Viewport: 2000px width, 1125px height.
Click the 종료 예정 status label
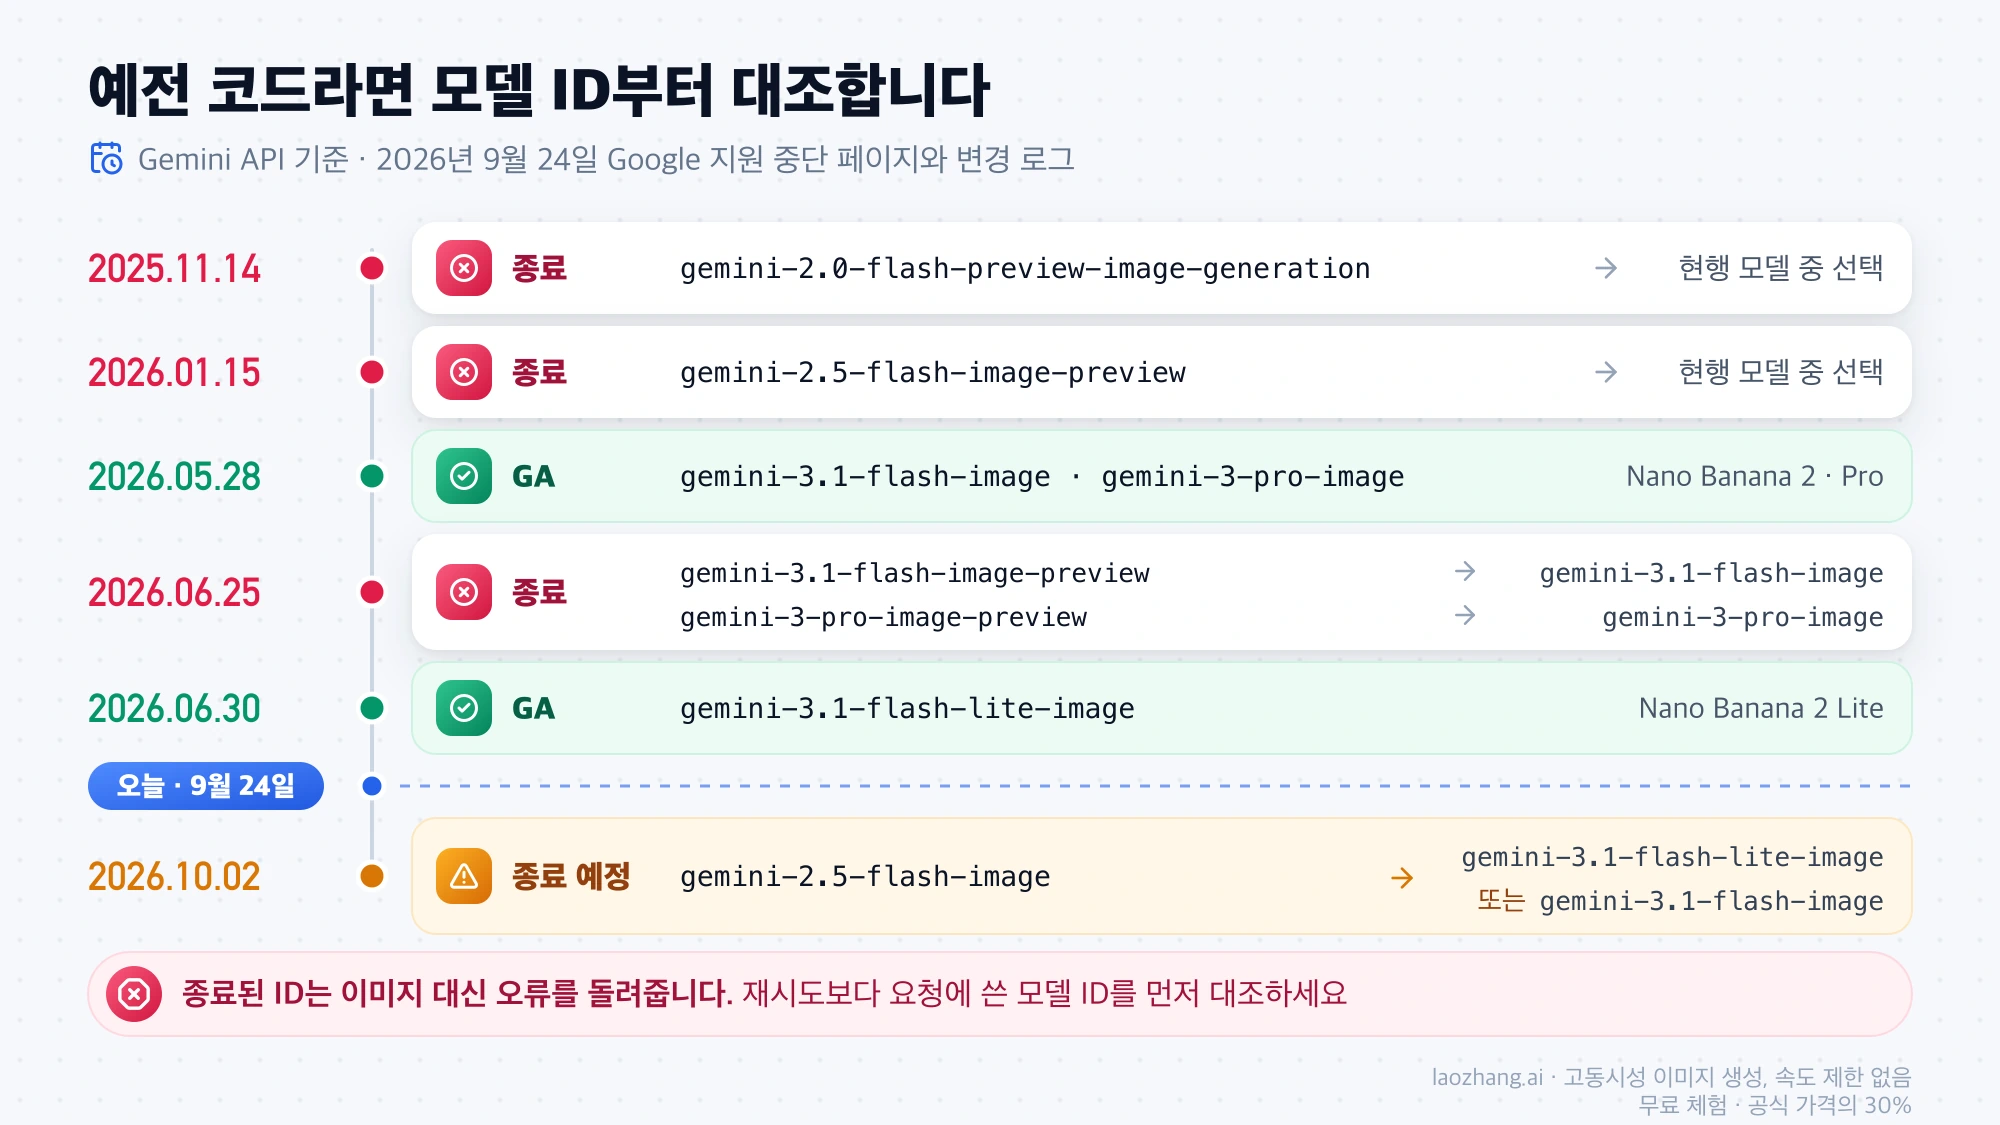[571, 876]
